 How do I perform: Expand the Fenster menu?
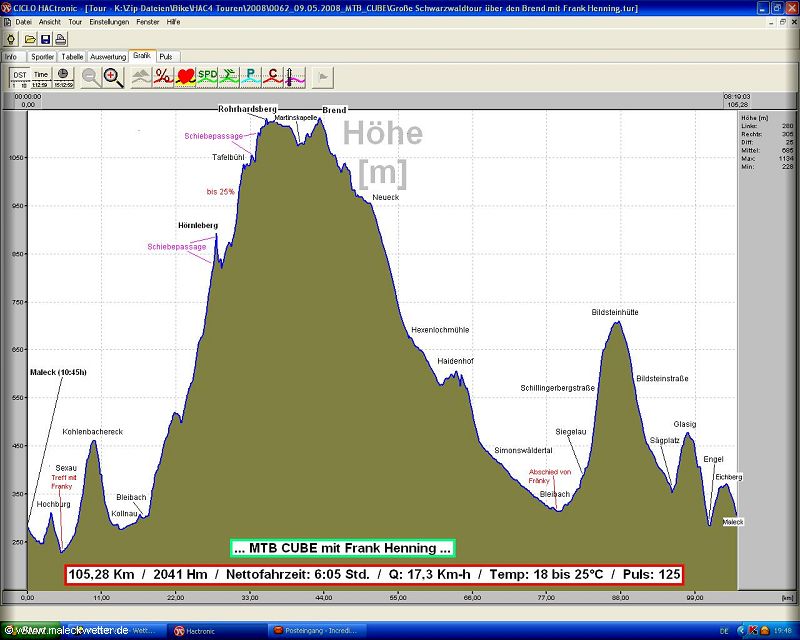click(147, 21)
